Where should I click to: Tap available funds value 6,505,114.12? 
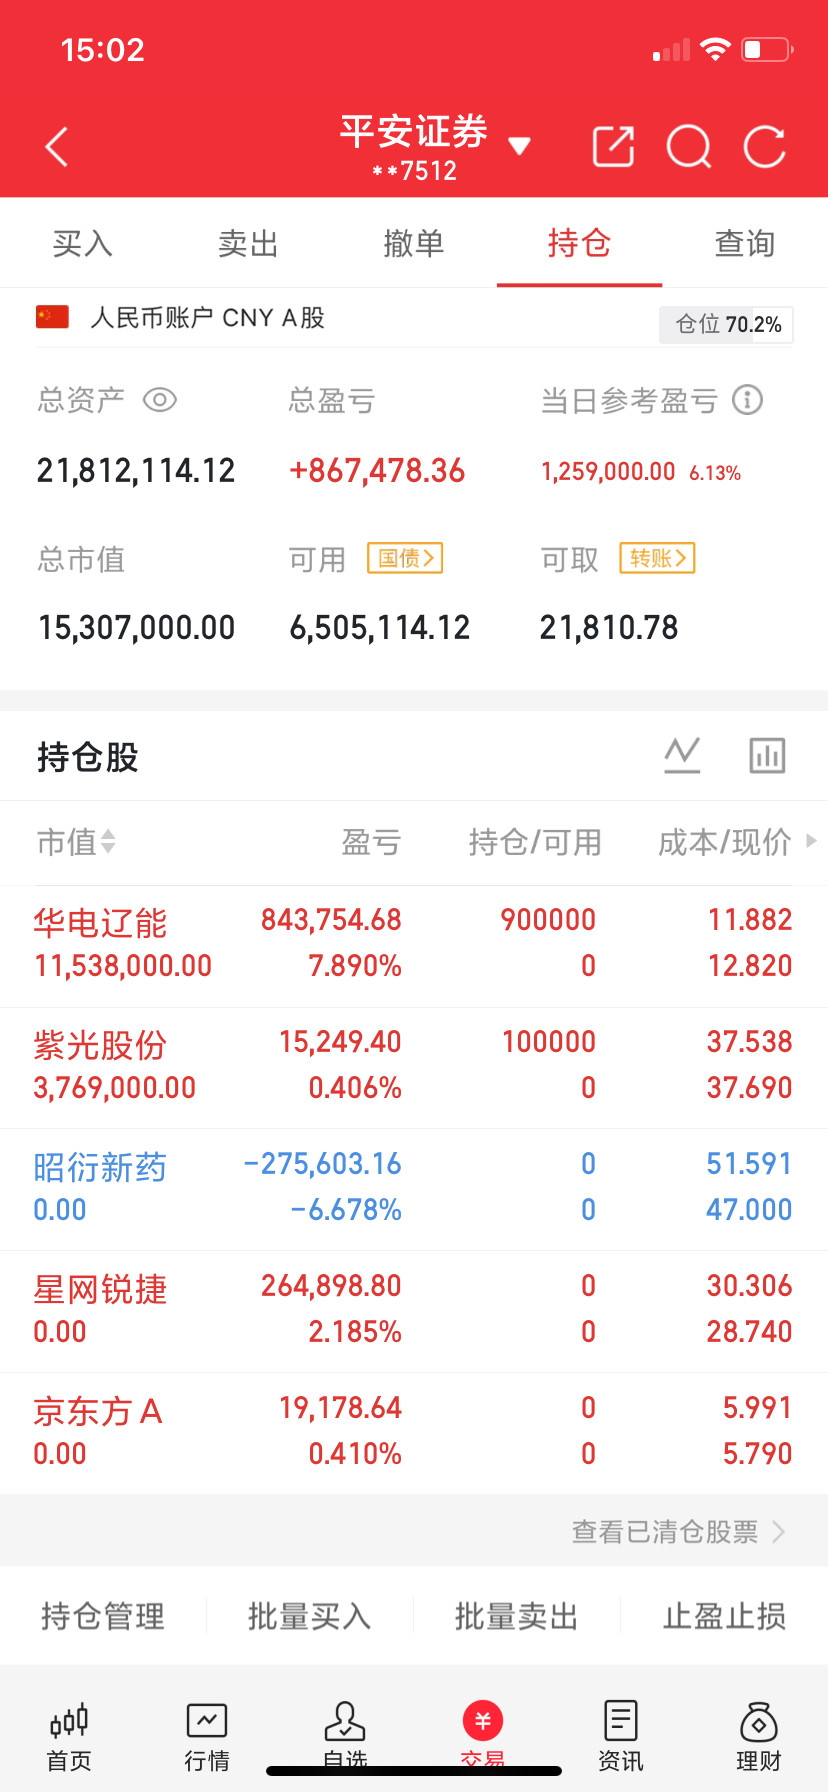click(x=380, y=627)
